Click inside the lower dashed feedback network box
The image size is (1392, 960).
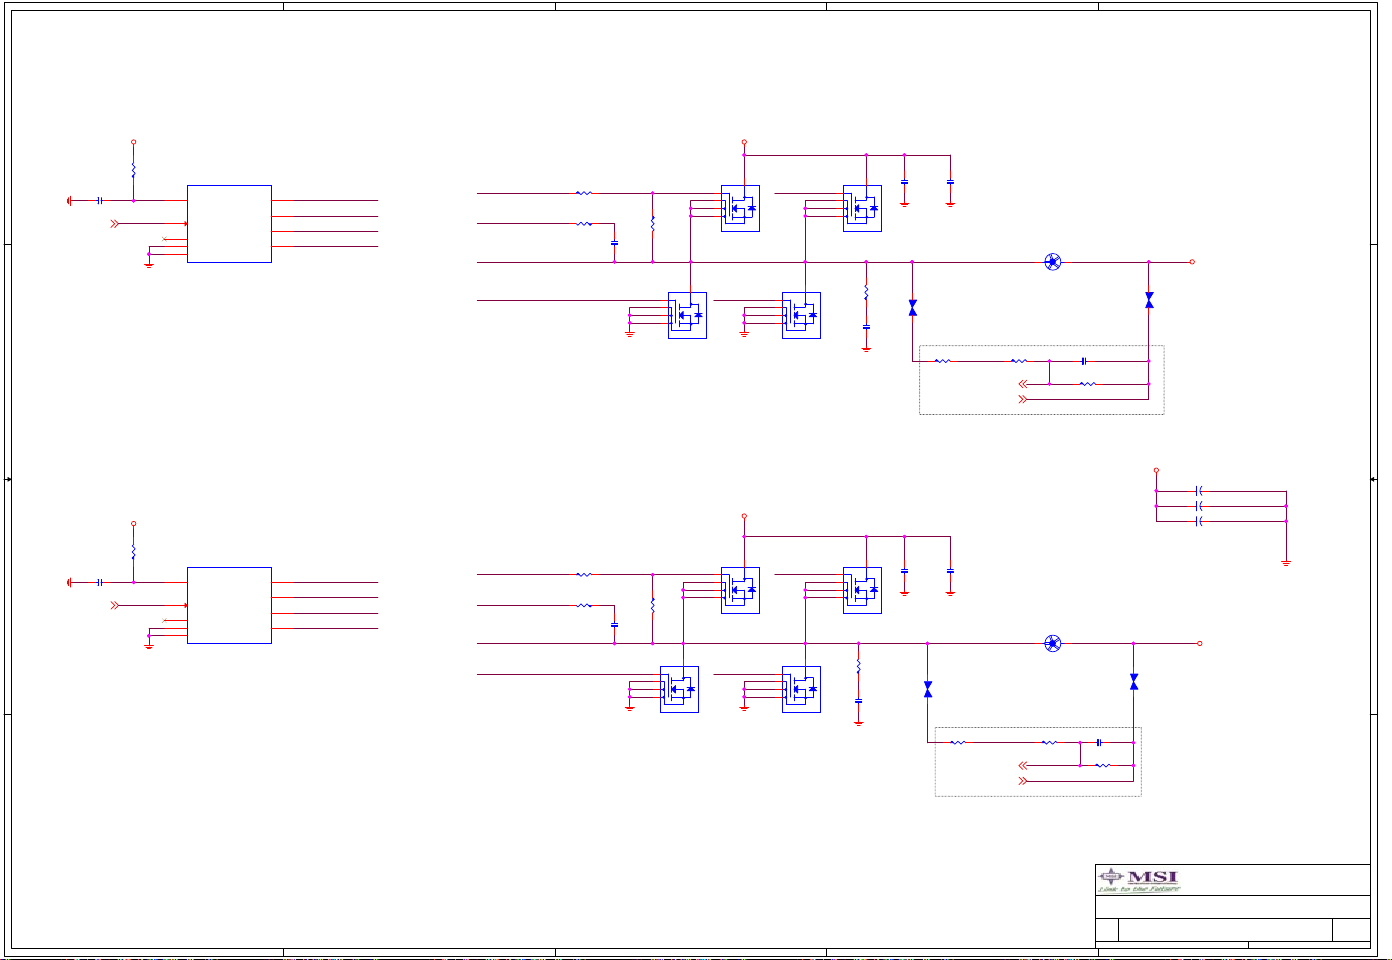(1038, 762)
